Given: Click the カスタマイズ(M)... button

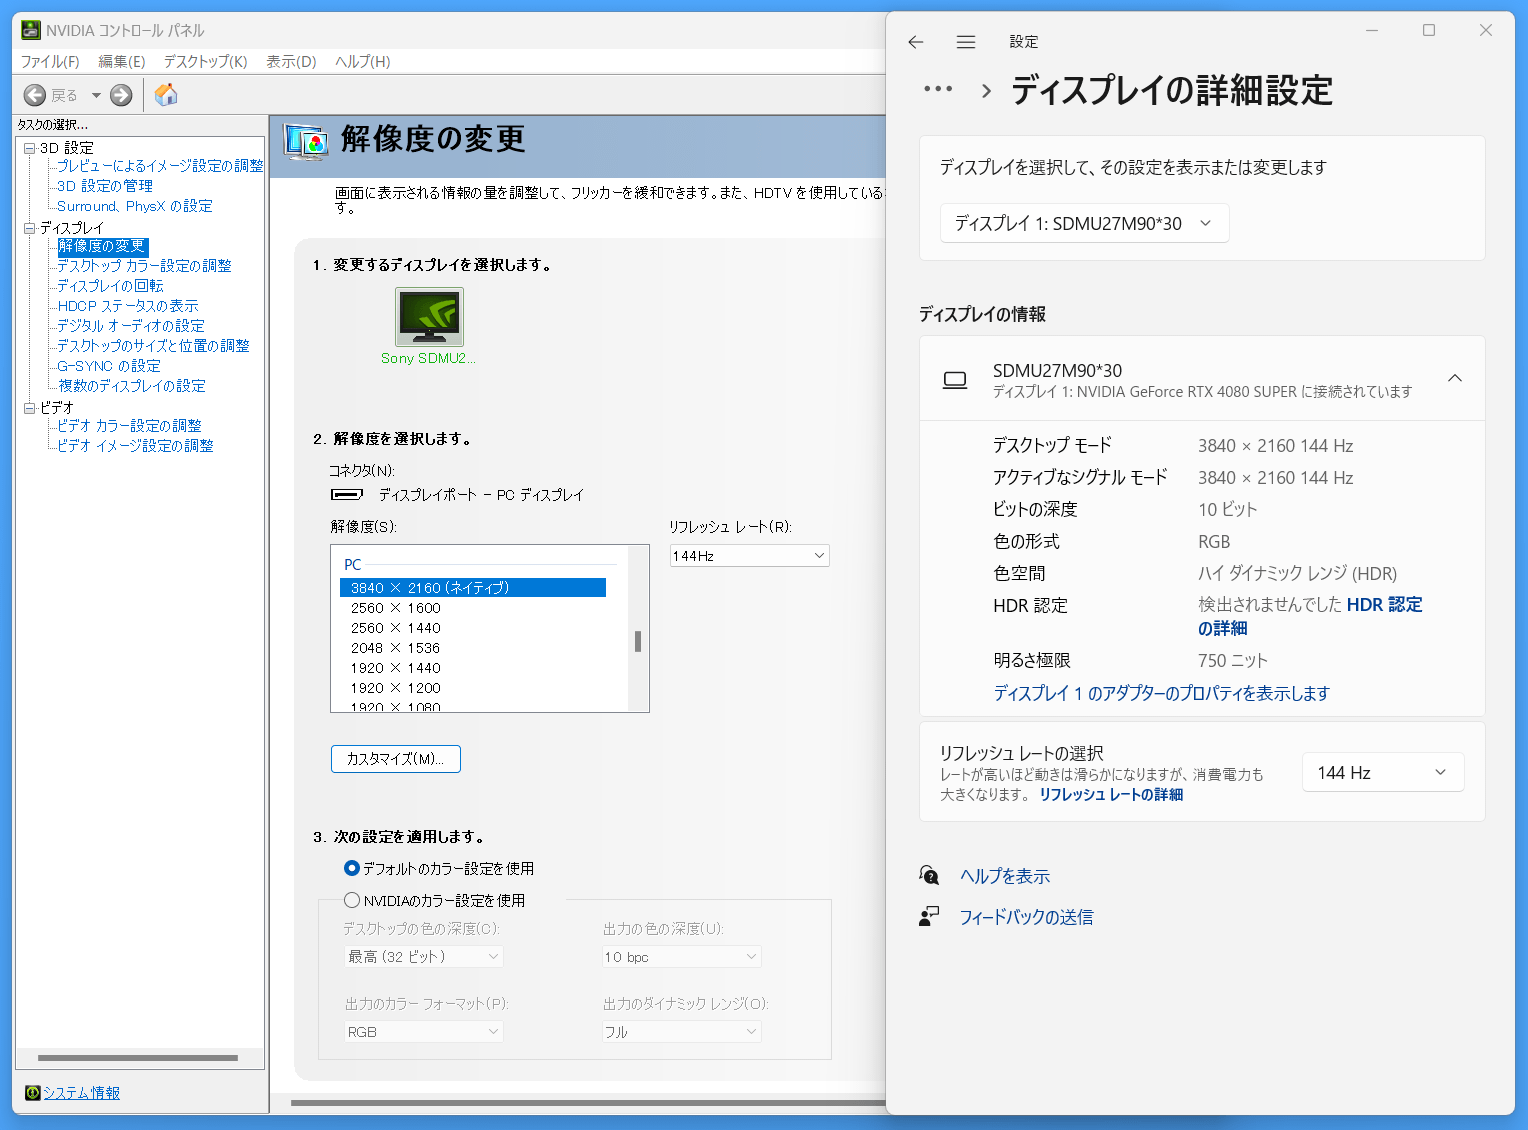Looking at the screenshot, I should click(x=396, y=759).
